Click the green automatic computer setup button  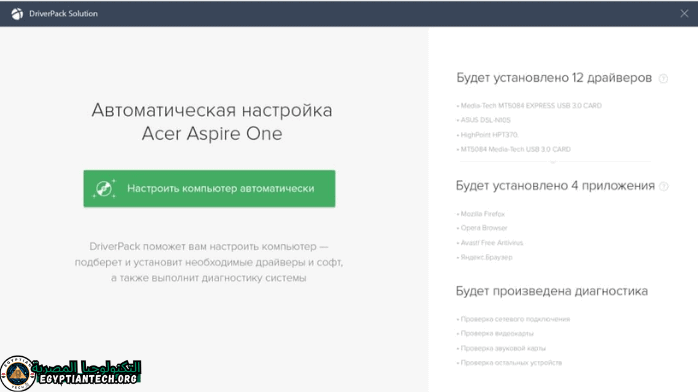coord(209,189)
